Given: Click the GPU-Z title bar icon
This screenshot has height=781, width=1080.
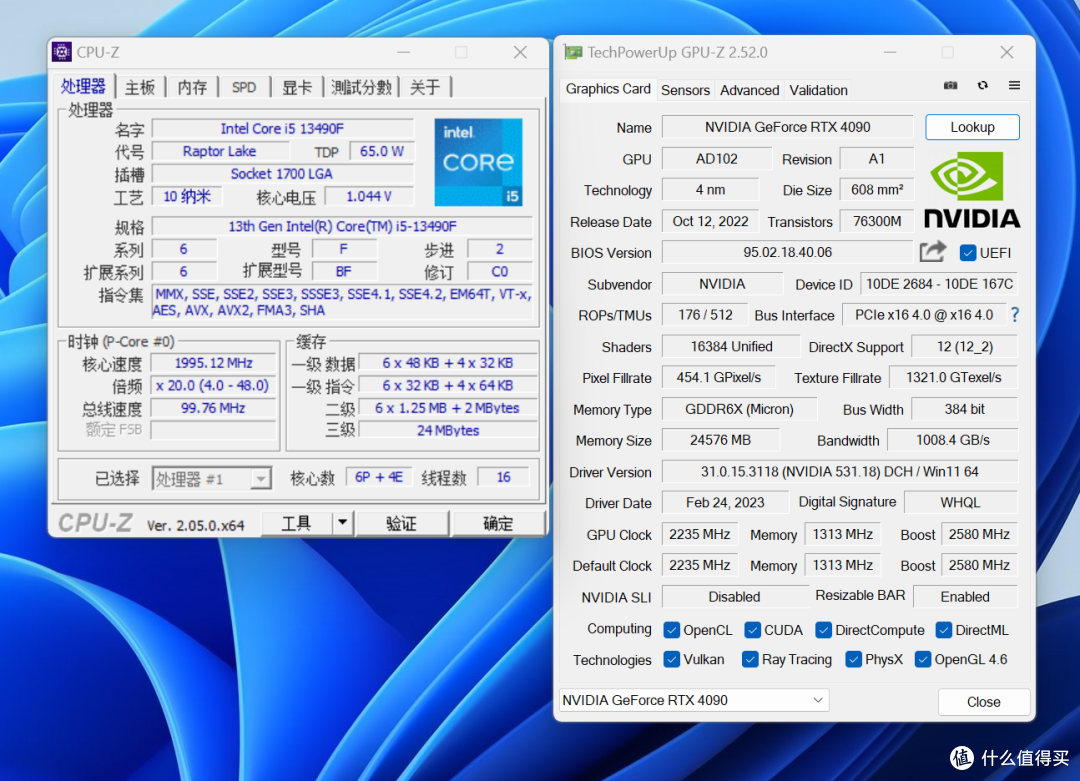Looking at the screenshot, I should pos(572,52).
